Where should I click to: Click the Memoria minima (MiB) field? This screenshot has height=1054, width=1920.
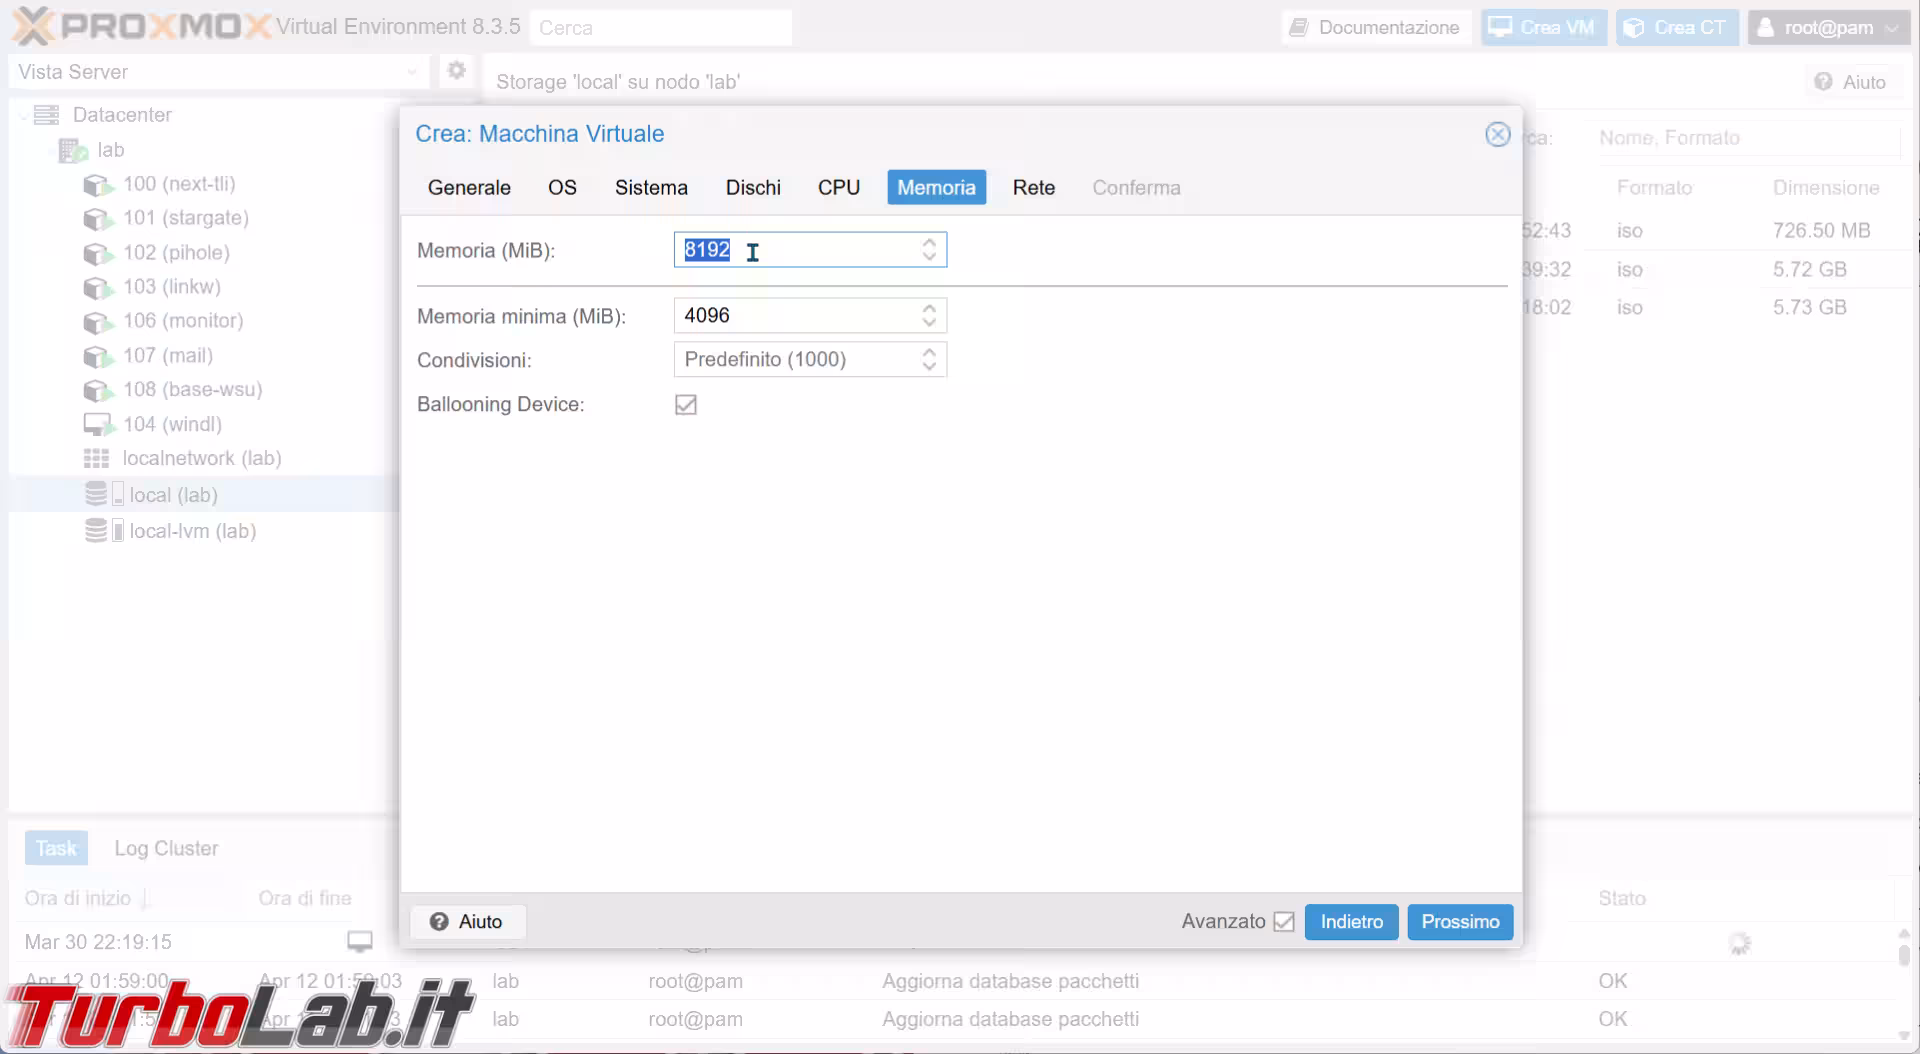pos(797,316)
